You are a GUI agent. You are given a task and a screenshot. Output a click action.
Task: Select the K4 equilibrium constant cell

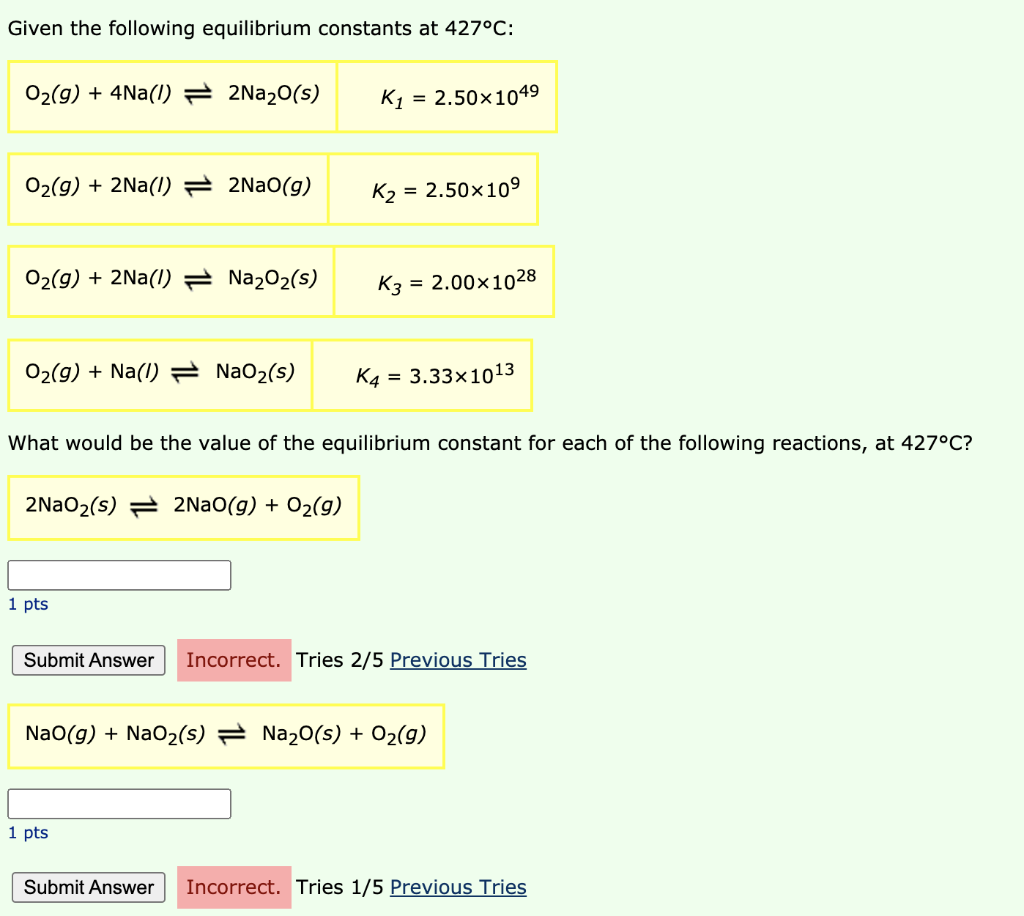coord(423,375)
